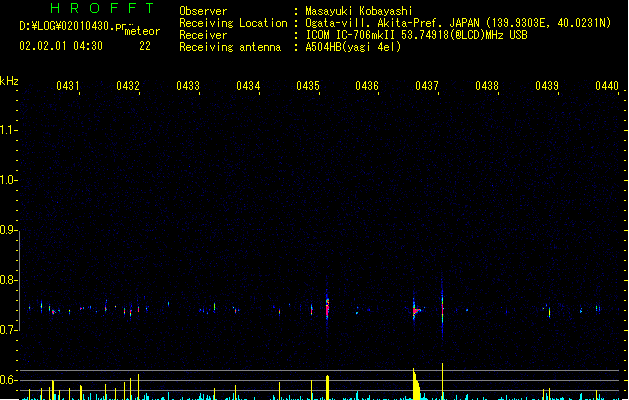The image size is (629, 400).
Task: Click the yellow power bar after 0435
Action: tap(327, 387)
